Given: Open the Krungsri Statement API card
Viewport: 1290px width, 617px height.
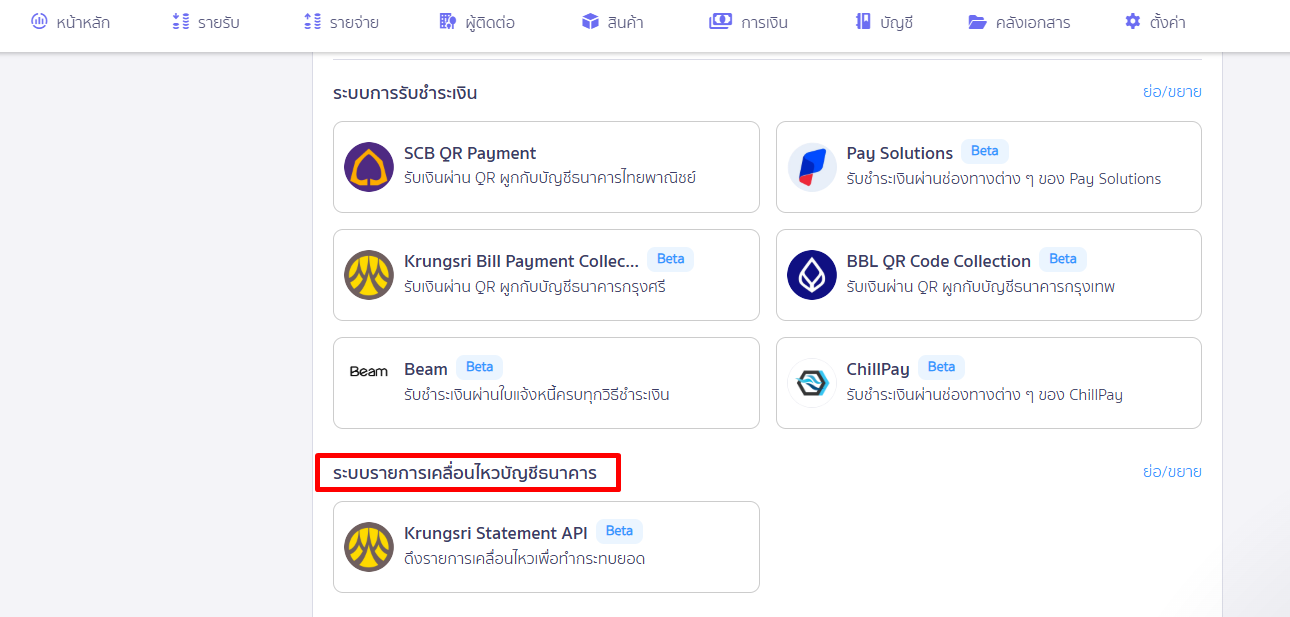Looking at the screenshot, I should click(546, 547).
